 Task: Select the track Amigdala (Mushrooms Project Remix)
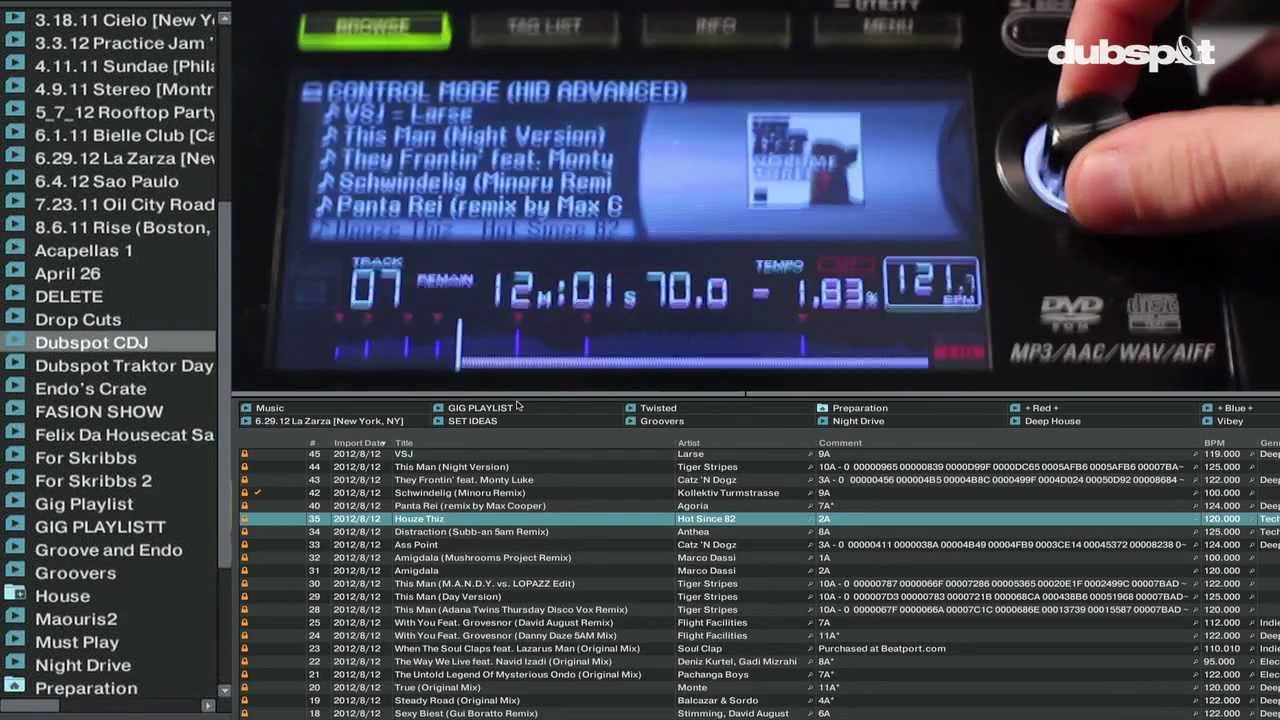pos(483,558)
